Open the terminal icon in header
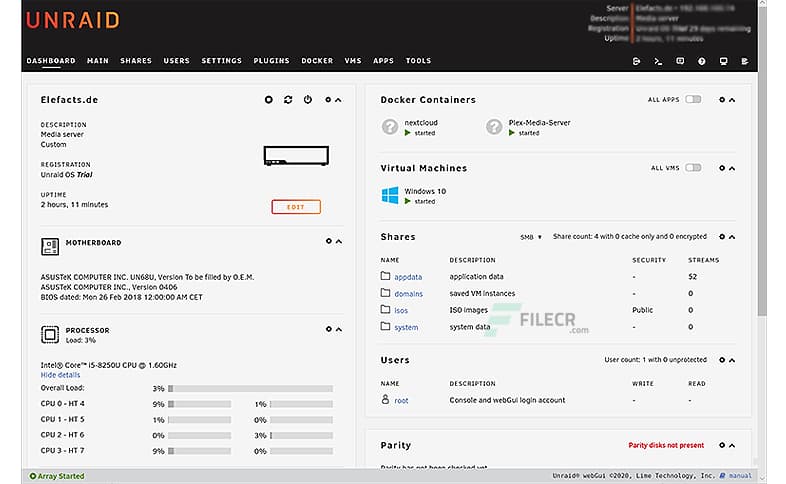This screenshot has height=484, width=786. (658, 61)
